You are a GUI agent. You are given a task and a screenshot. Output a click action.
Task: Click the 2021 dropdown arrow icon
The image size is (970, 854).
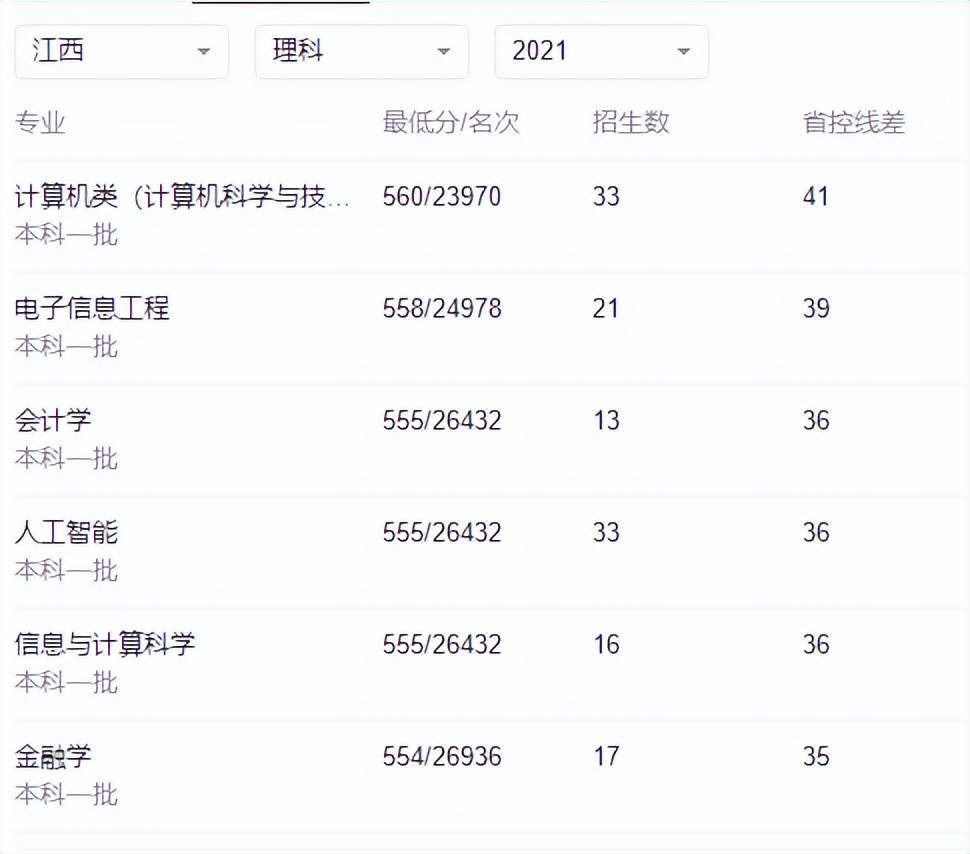[684, 51]
